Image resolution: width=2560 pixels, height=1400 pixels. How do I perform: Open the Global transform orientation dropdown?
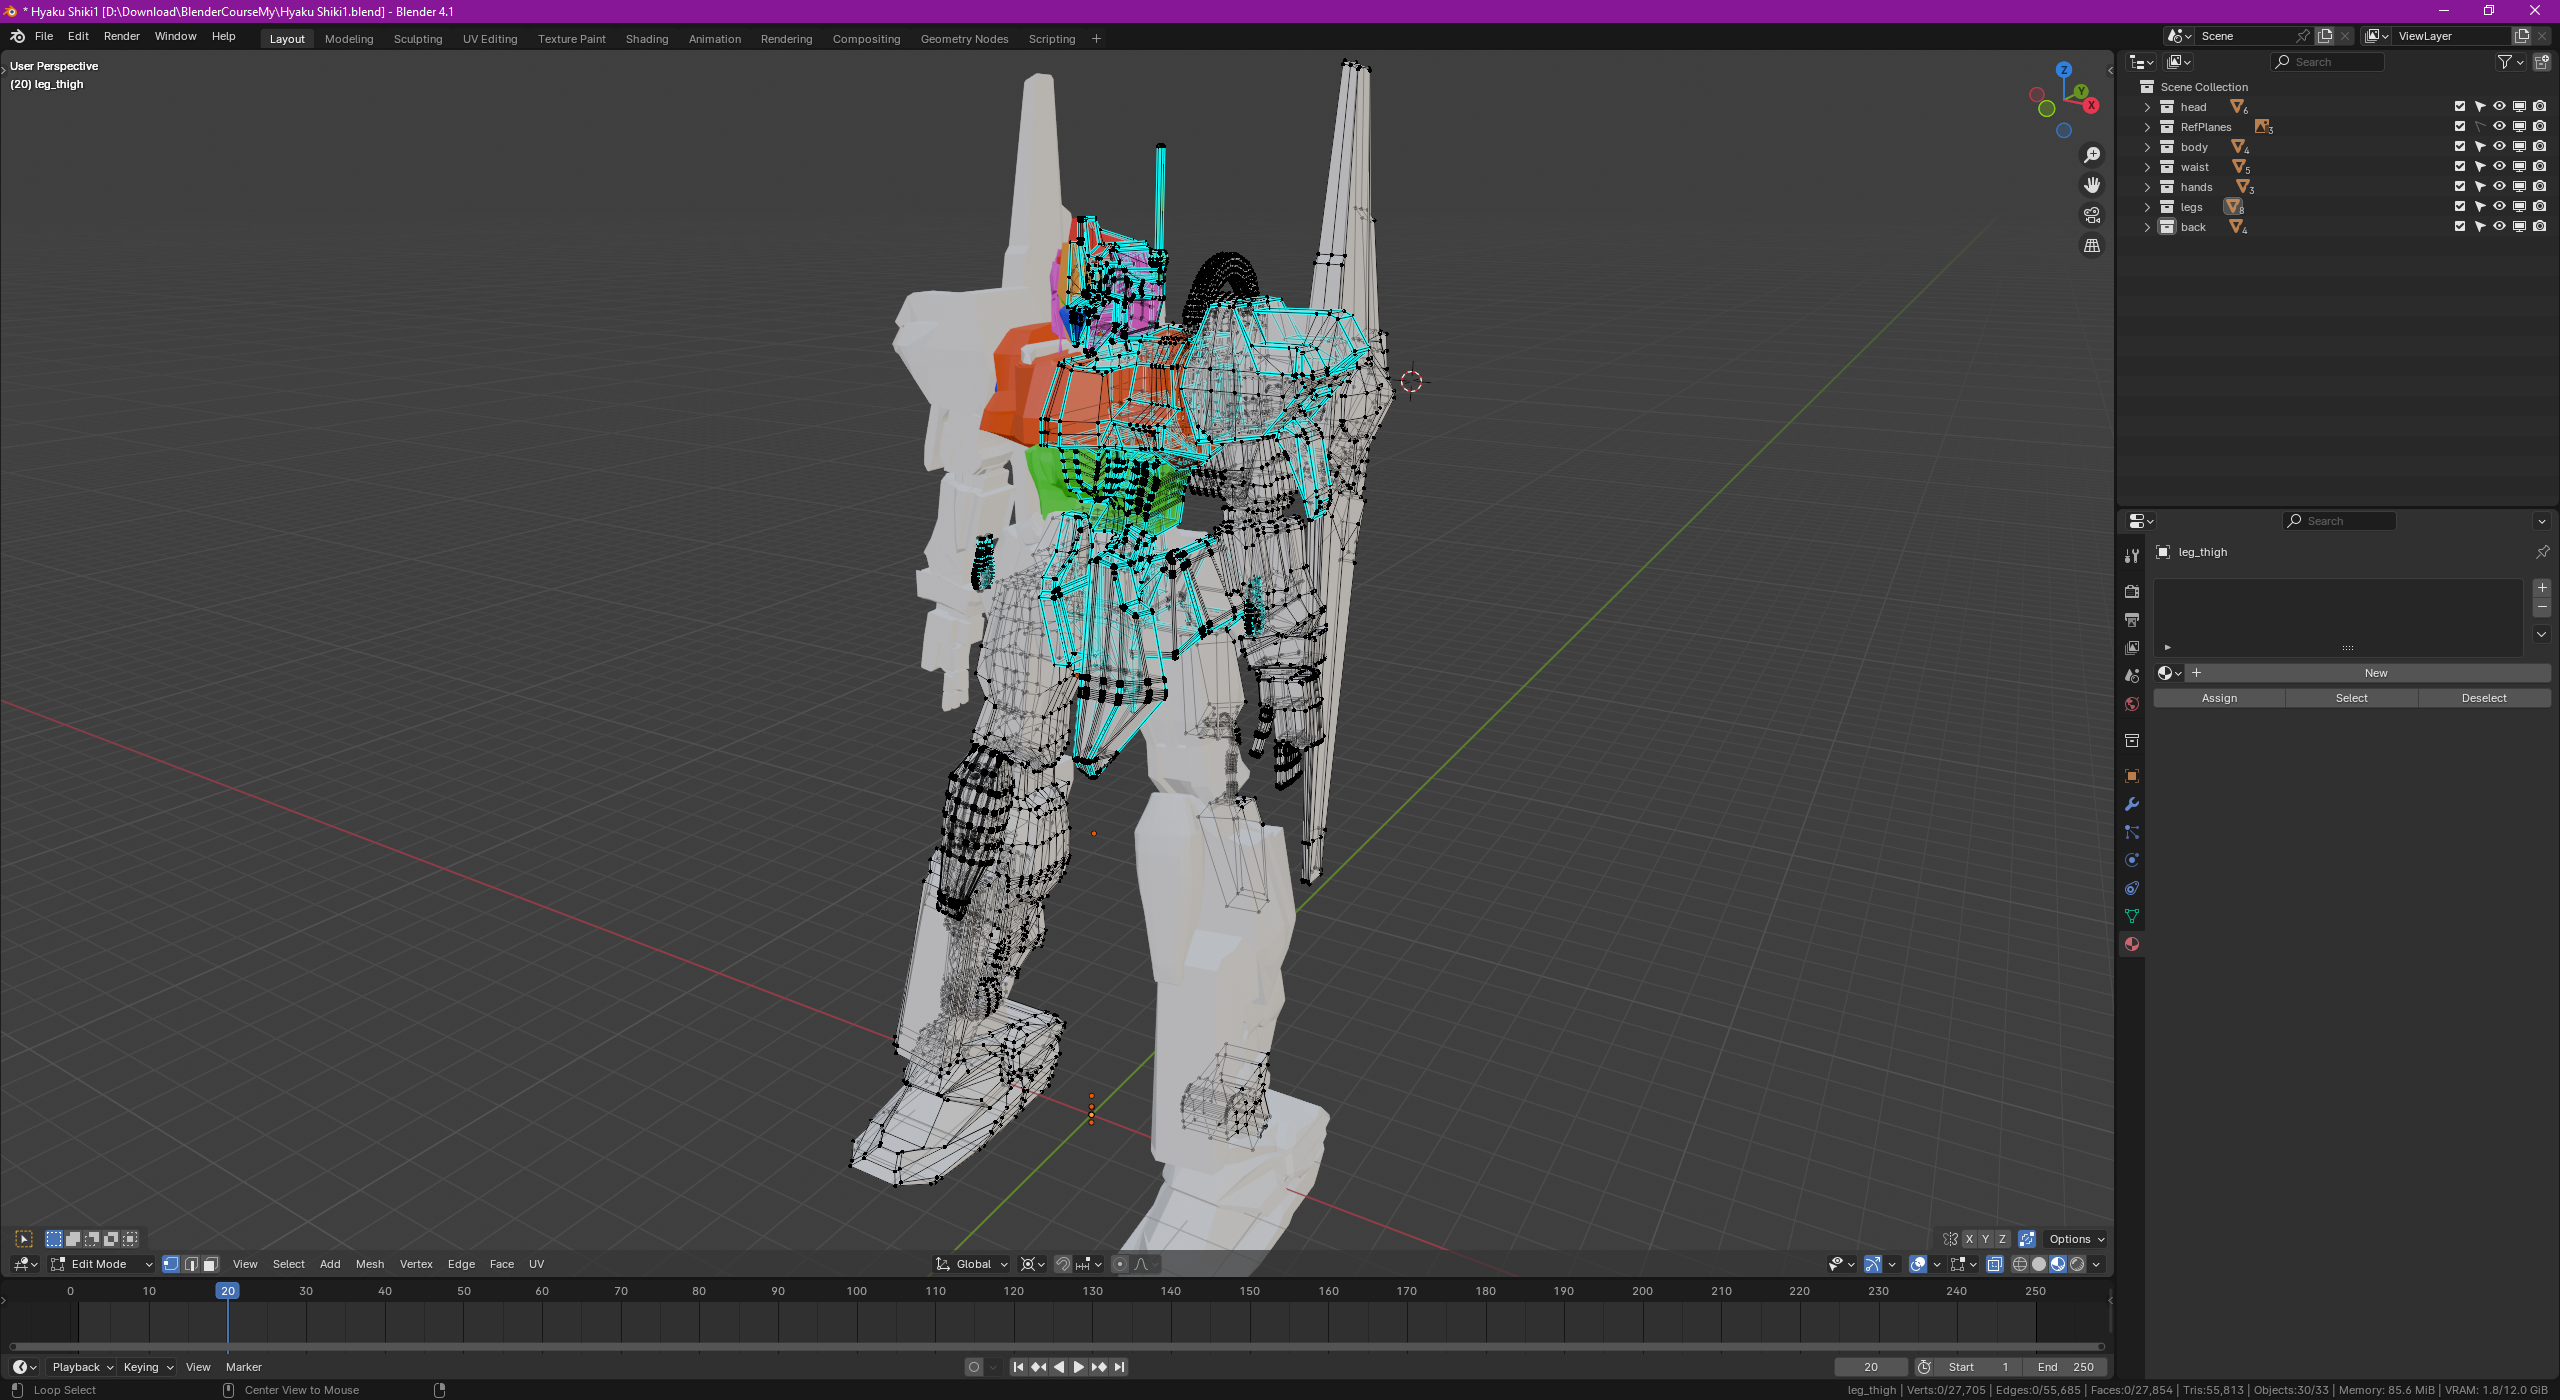tap(972, 1264)
